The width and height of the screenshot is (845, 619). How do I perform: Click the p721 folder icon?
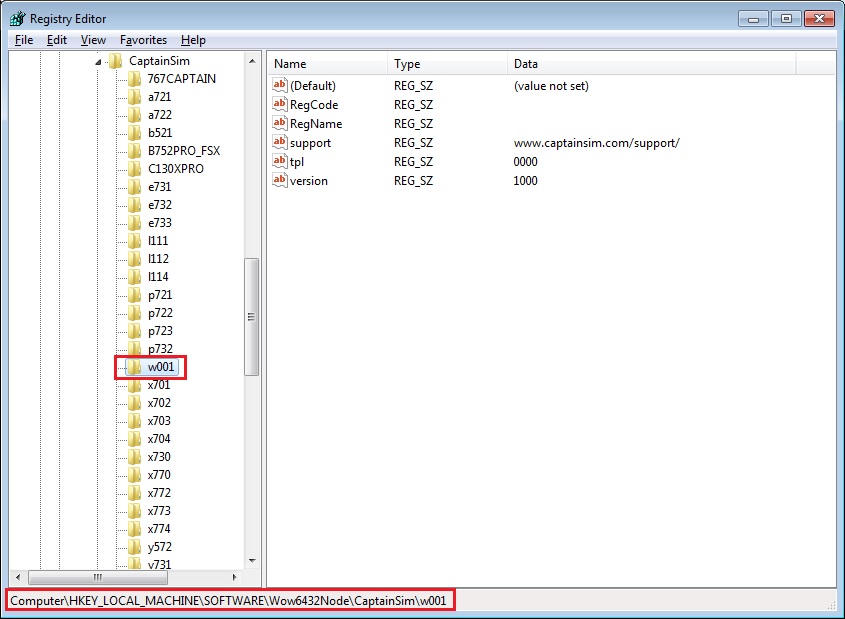pyautogui.click(x=134, y=295)
